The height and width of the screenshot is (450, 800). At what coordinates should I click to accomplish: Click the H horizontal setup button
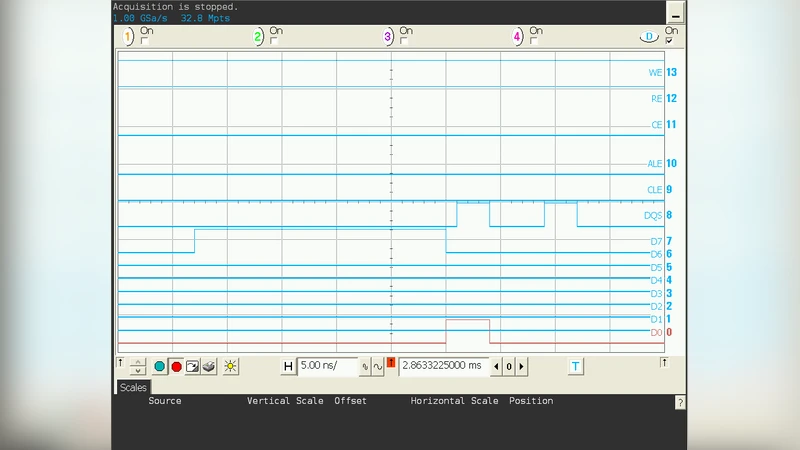[288, 367]
